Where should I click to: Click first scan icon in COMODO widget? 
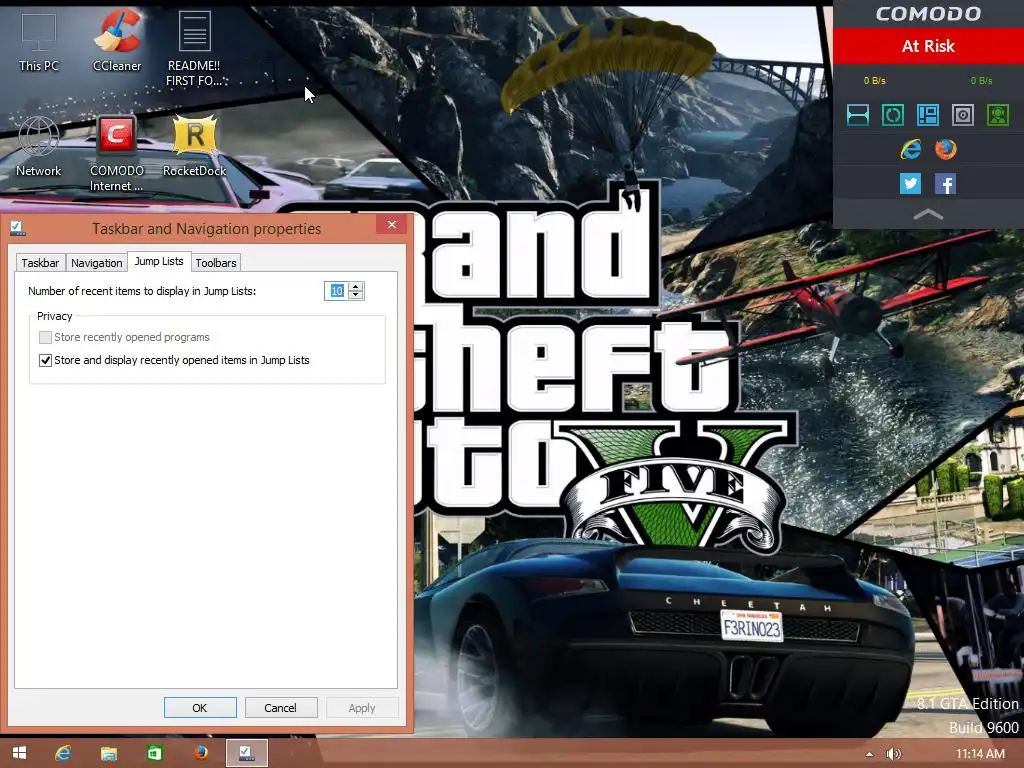[x=857, y=115]
